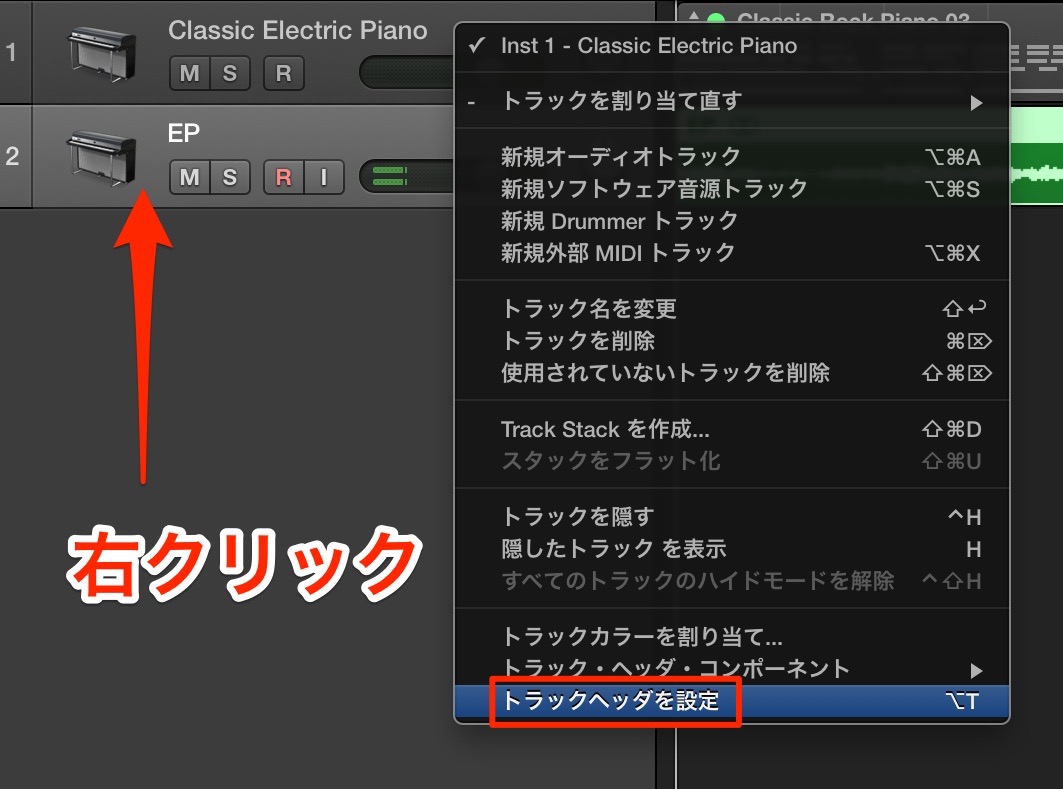The height and width of the screenshot is (789, 1063).
Task: Select トラック名を変更
Action: 731,308
